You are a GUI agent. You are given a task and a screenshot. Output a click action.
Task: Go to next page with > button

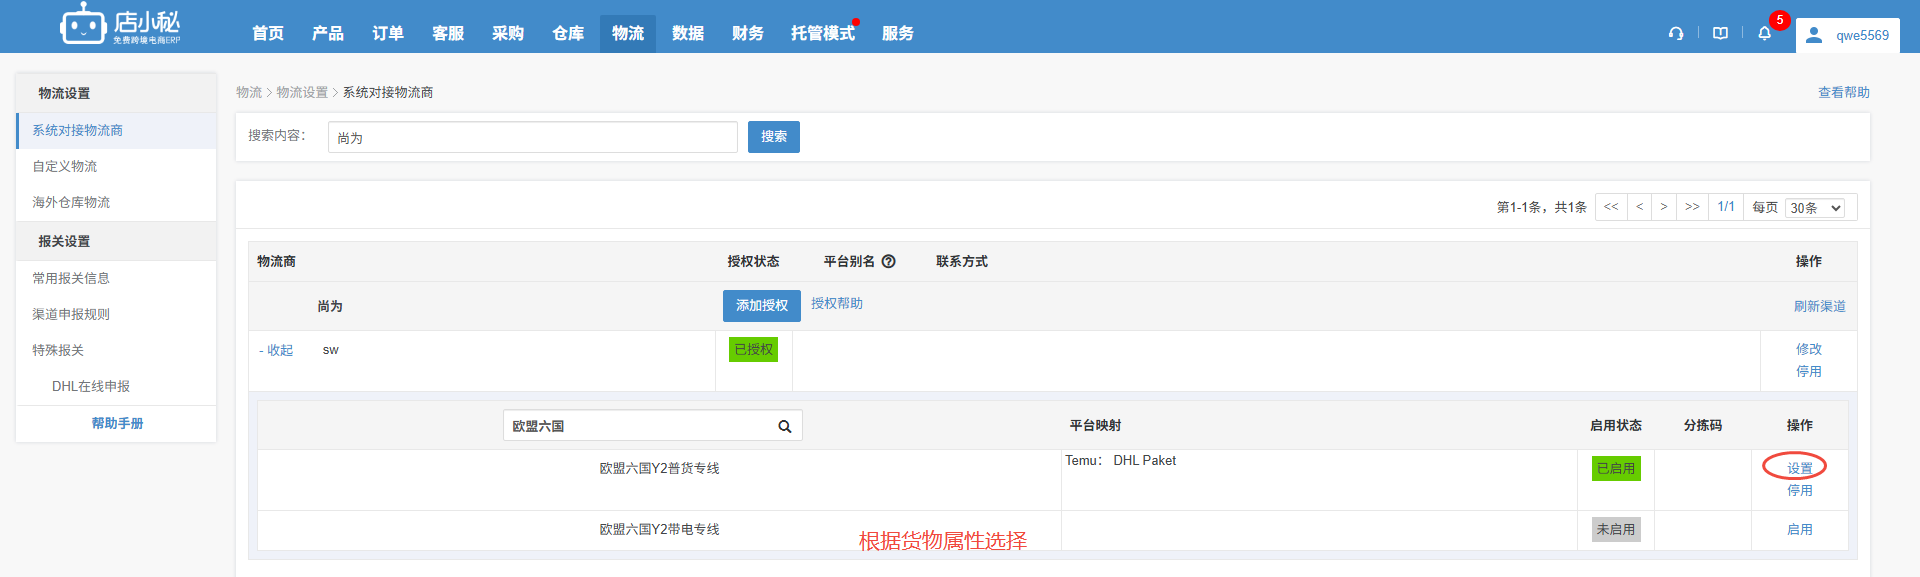coord(1664,207)
